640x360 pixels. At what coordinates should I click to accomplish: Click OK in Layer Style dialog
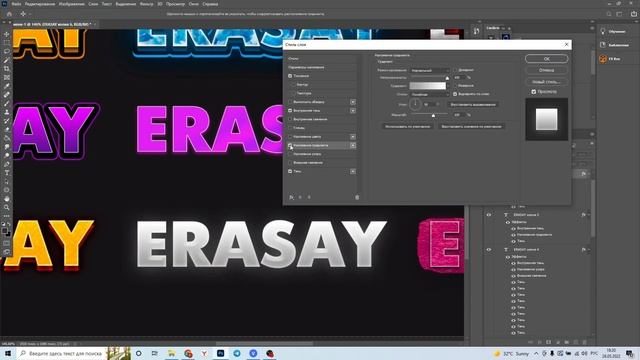[x=546, y=59]
